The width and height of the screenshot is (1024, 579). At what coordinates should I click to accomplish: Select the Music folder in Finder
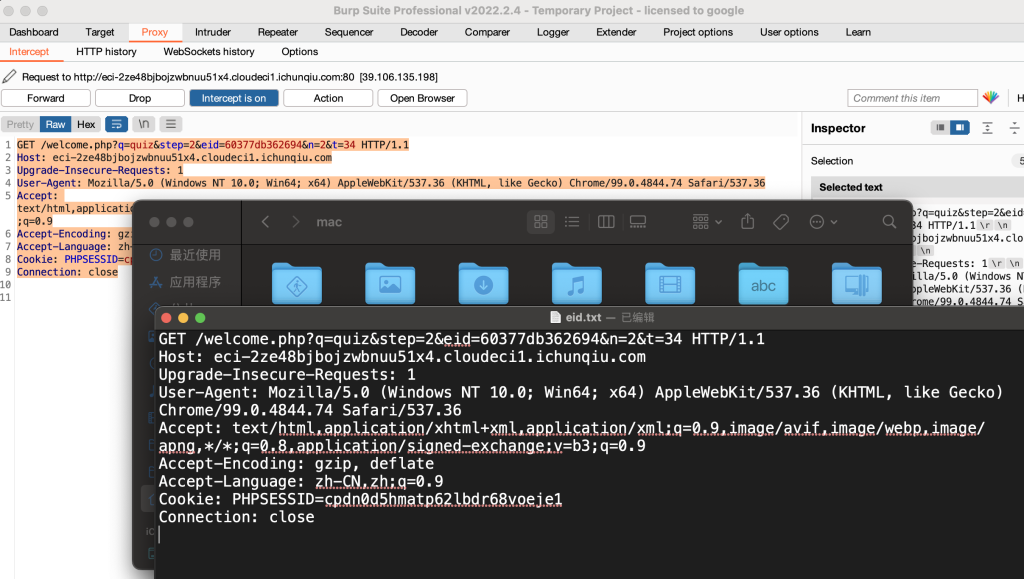(x=577, y=284)
